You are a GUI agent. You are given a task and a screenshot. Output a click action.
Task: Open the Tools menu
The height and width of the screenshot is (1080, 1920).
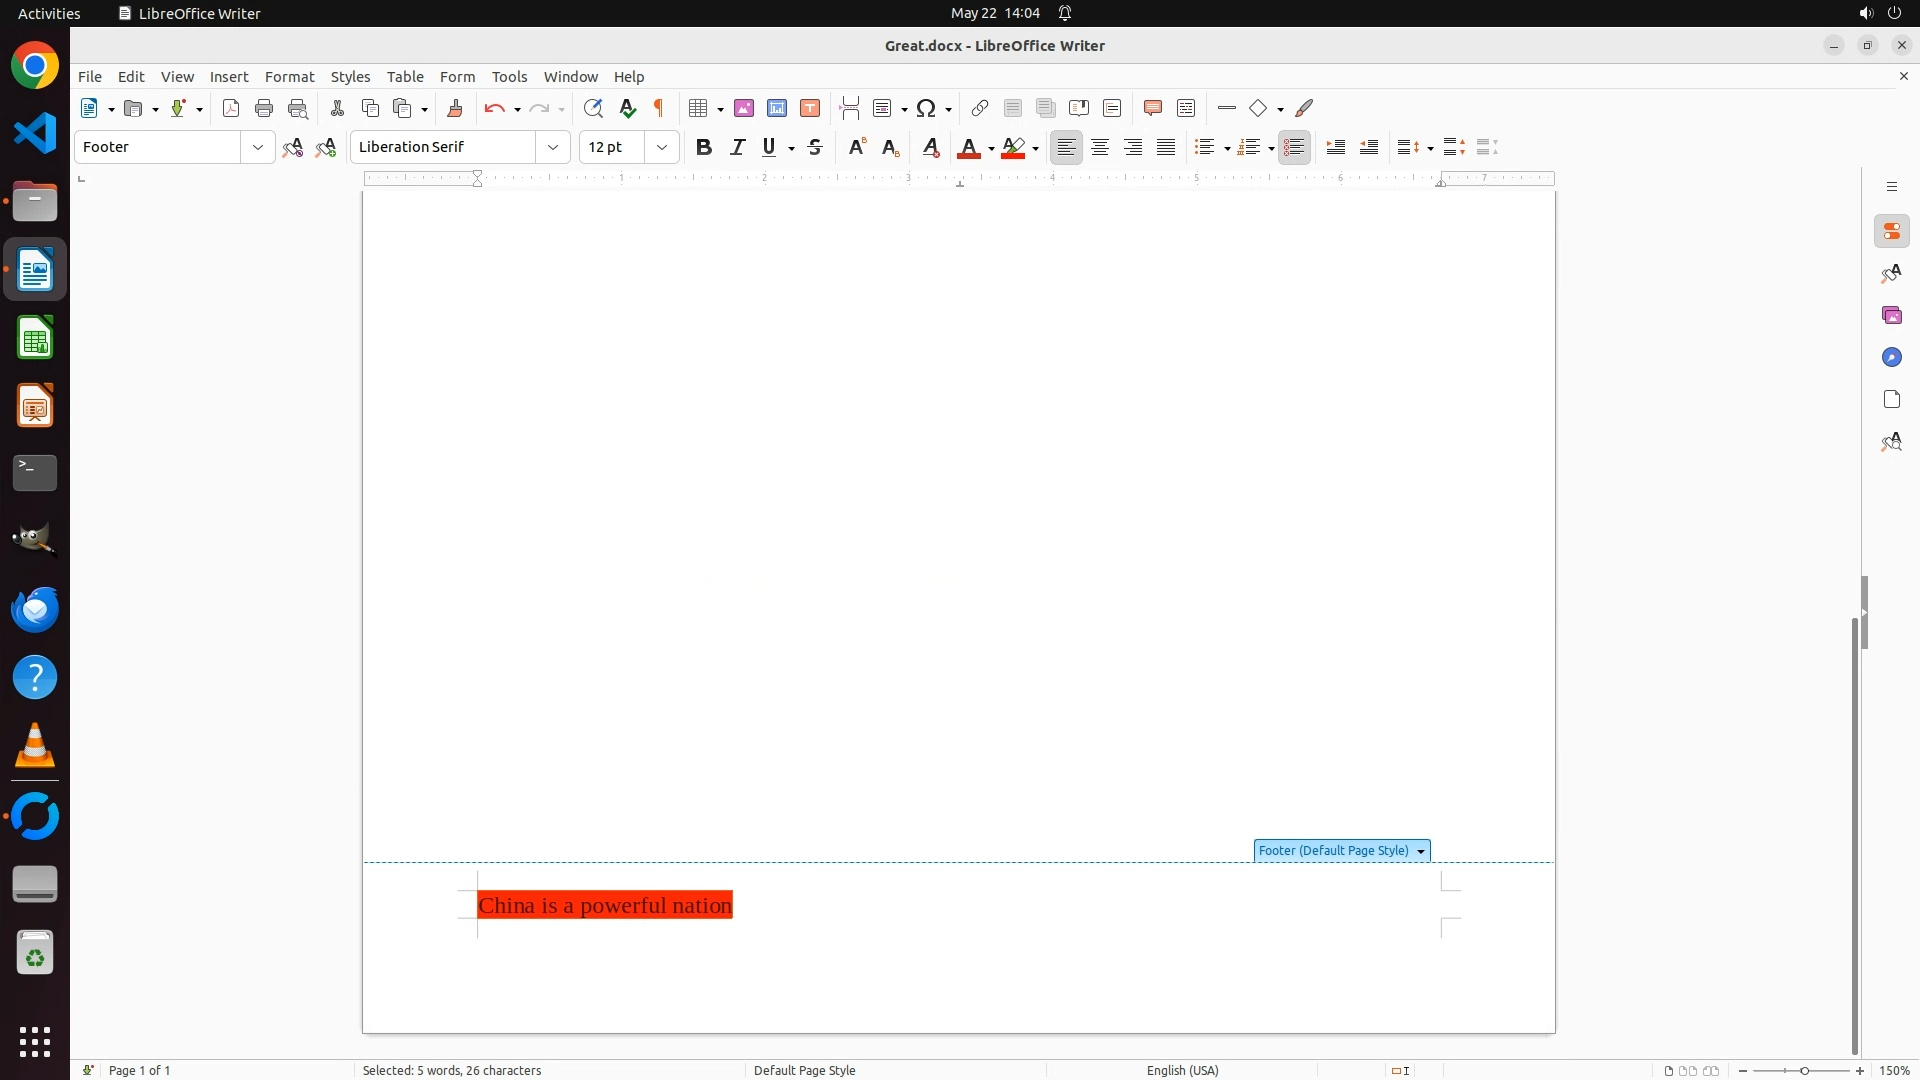pyautogui.click(x=509, y=77)
